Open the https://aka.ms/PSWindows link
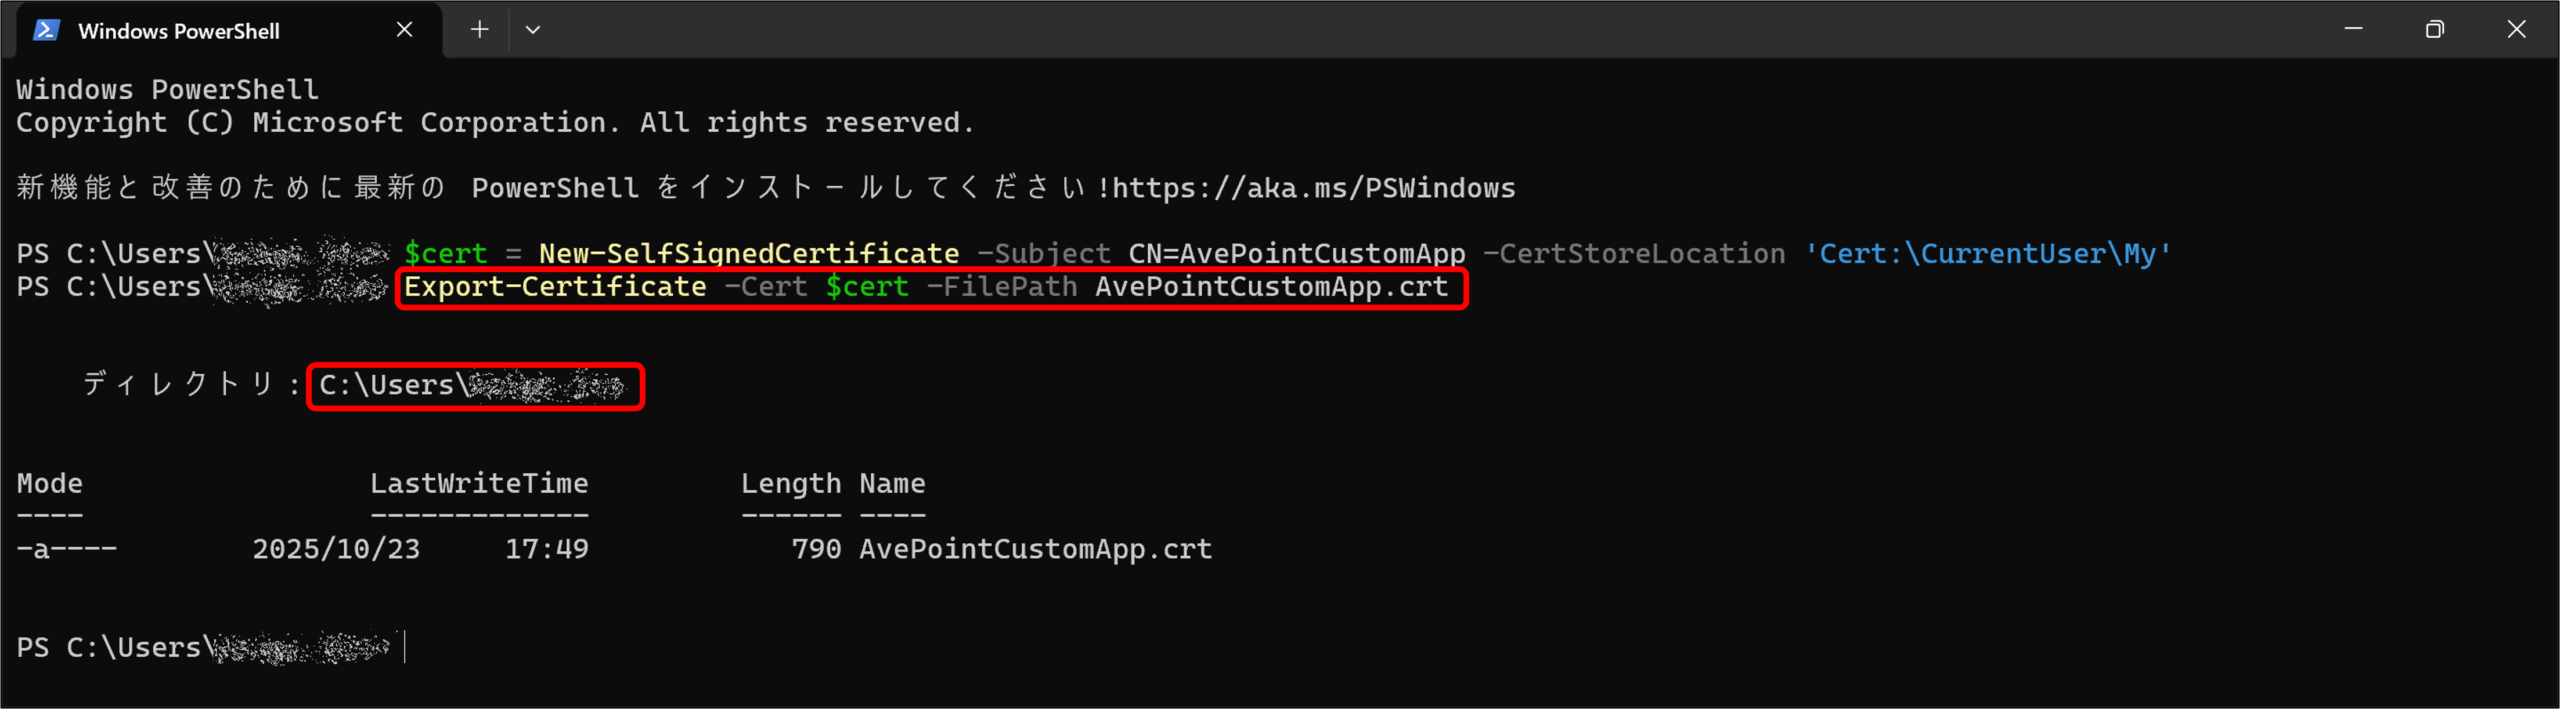 click(1313, 188)
